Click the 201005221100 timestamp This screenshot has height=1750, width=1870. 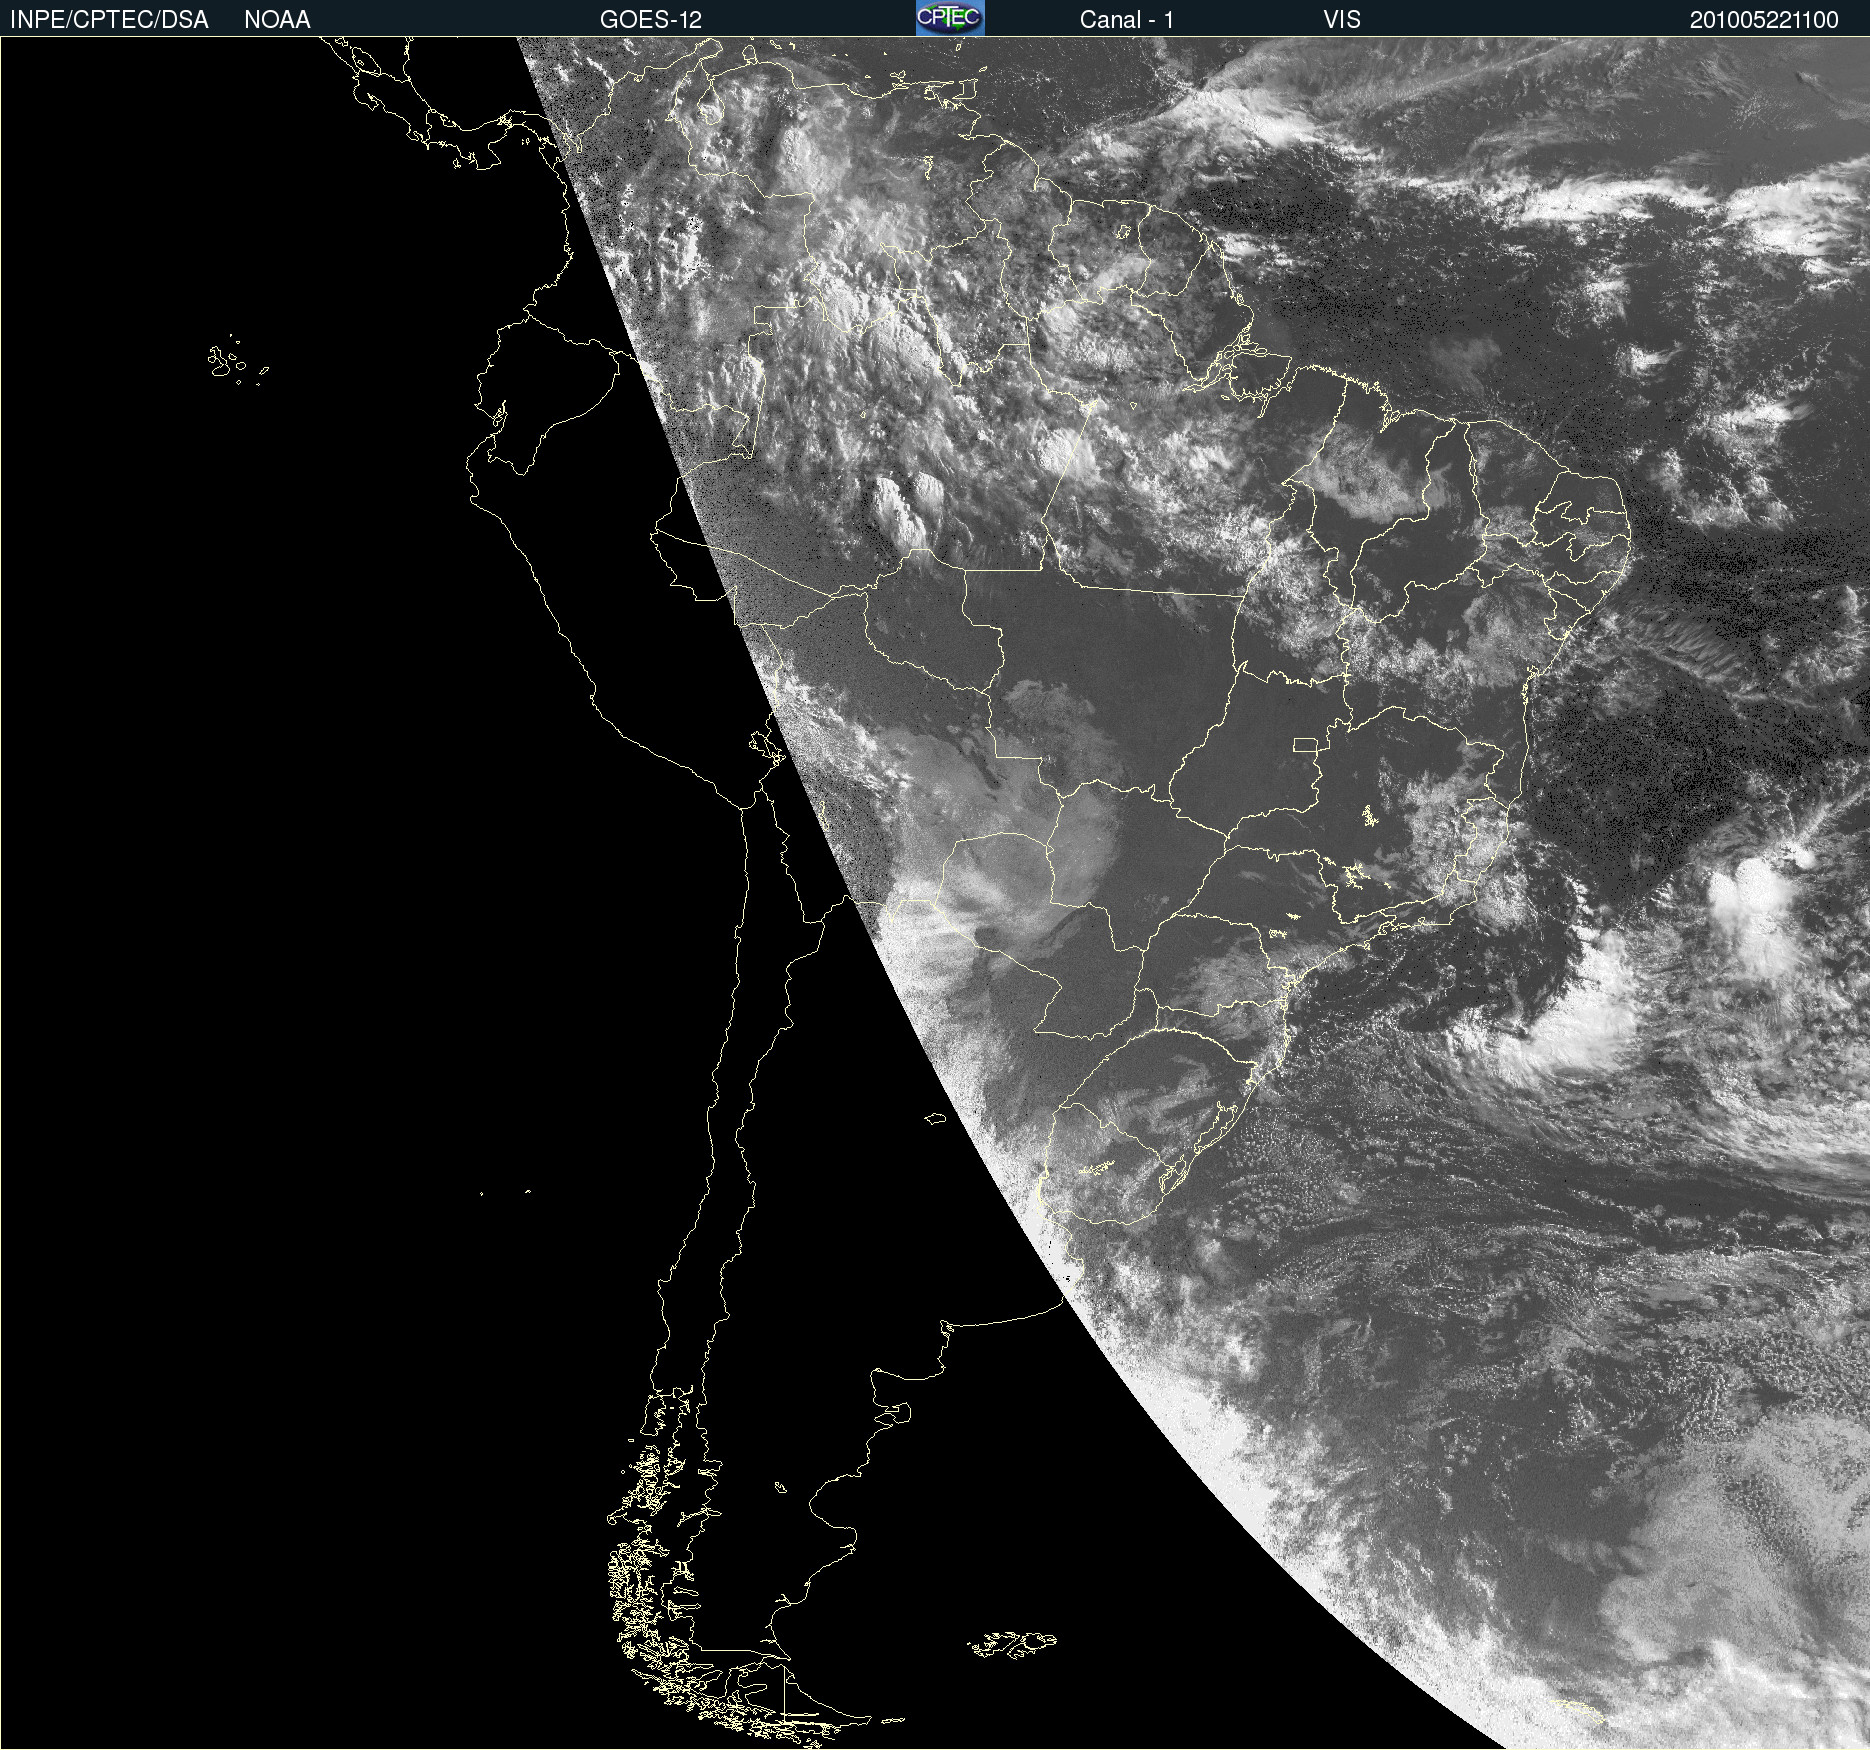[1764, 20]
